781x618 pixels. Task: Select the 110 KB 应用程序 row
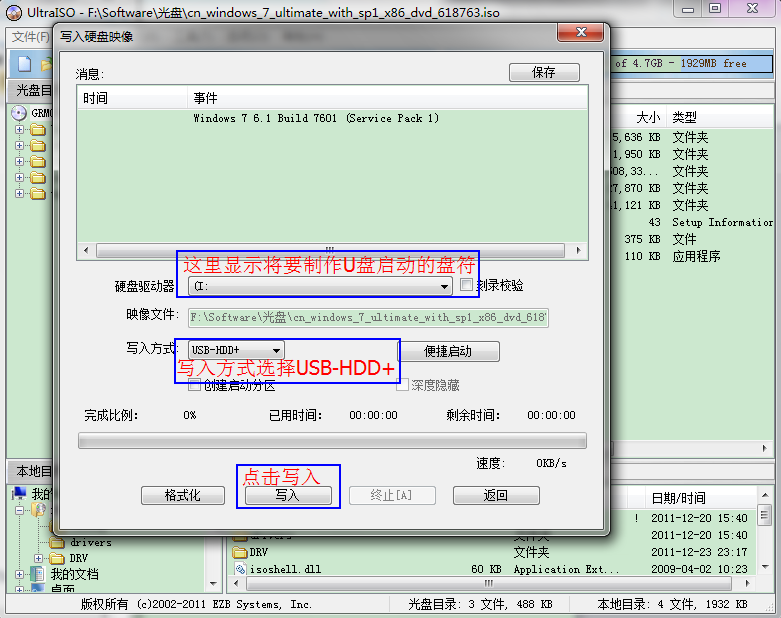[692, 256]
